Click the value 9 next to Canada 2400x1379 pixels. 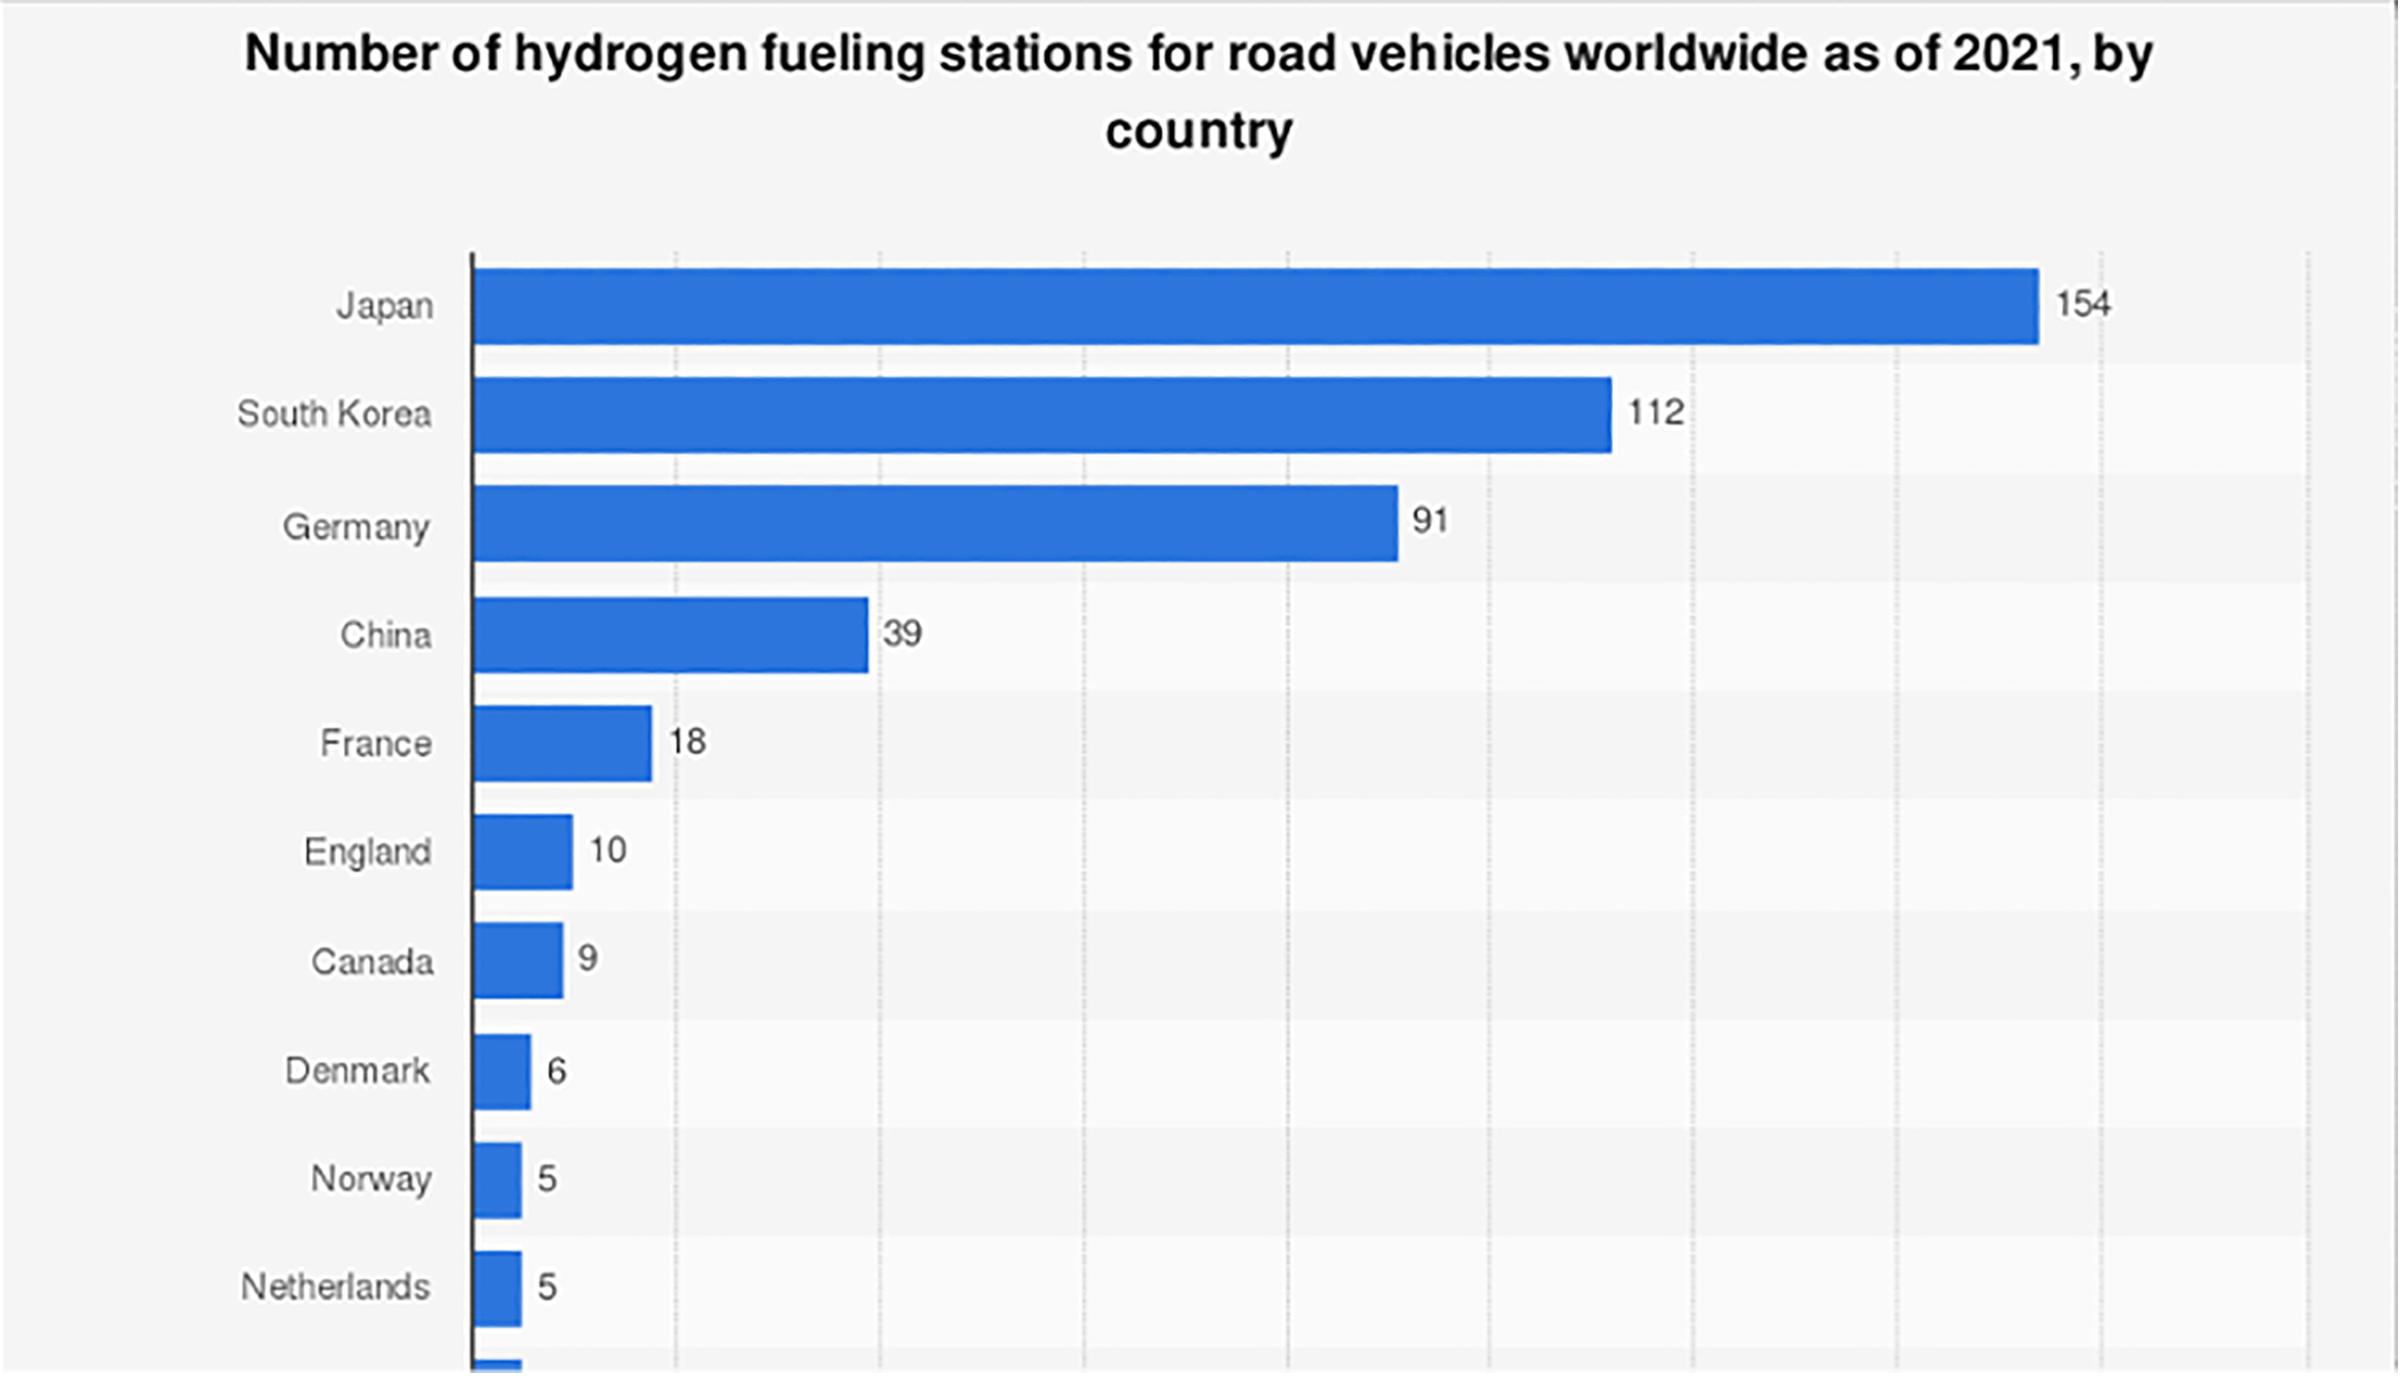pyautogui.click(x=588, y=958)
